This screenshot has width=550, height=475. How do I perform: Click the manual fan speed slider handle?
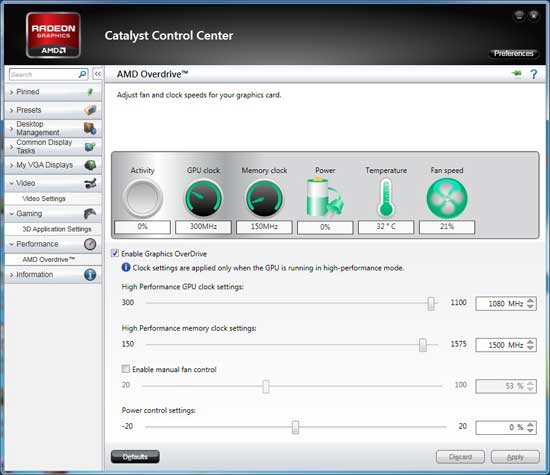[x=266, y=386]
